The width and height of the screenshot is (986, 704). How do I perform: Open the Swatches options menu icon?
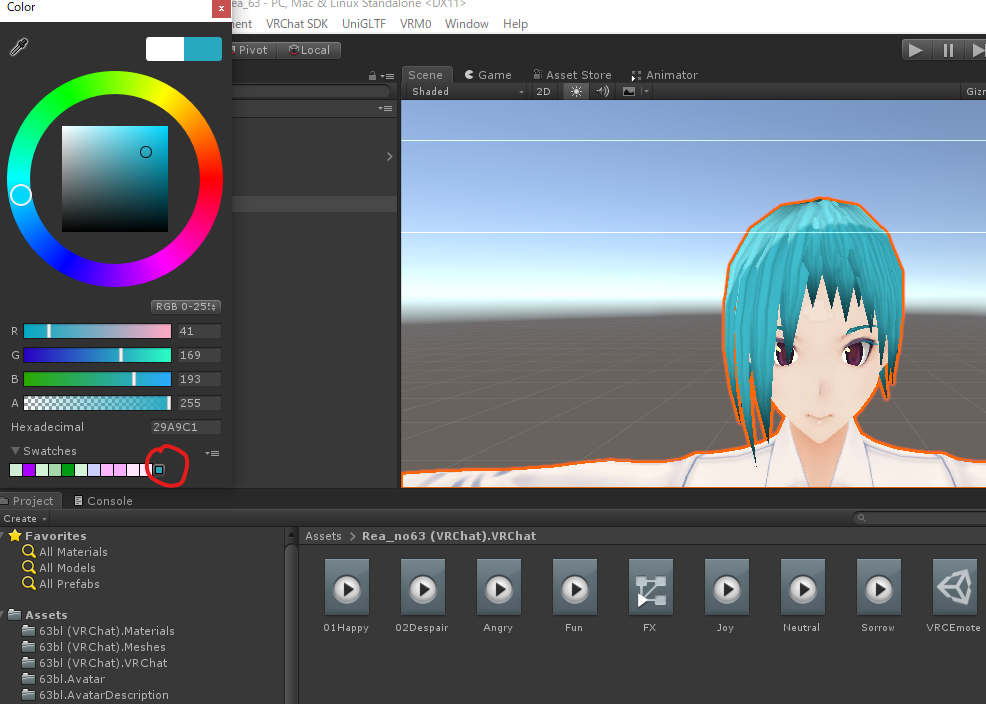pyautogui.click(x=213, y=453)
